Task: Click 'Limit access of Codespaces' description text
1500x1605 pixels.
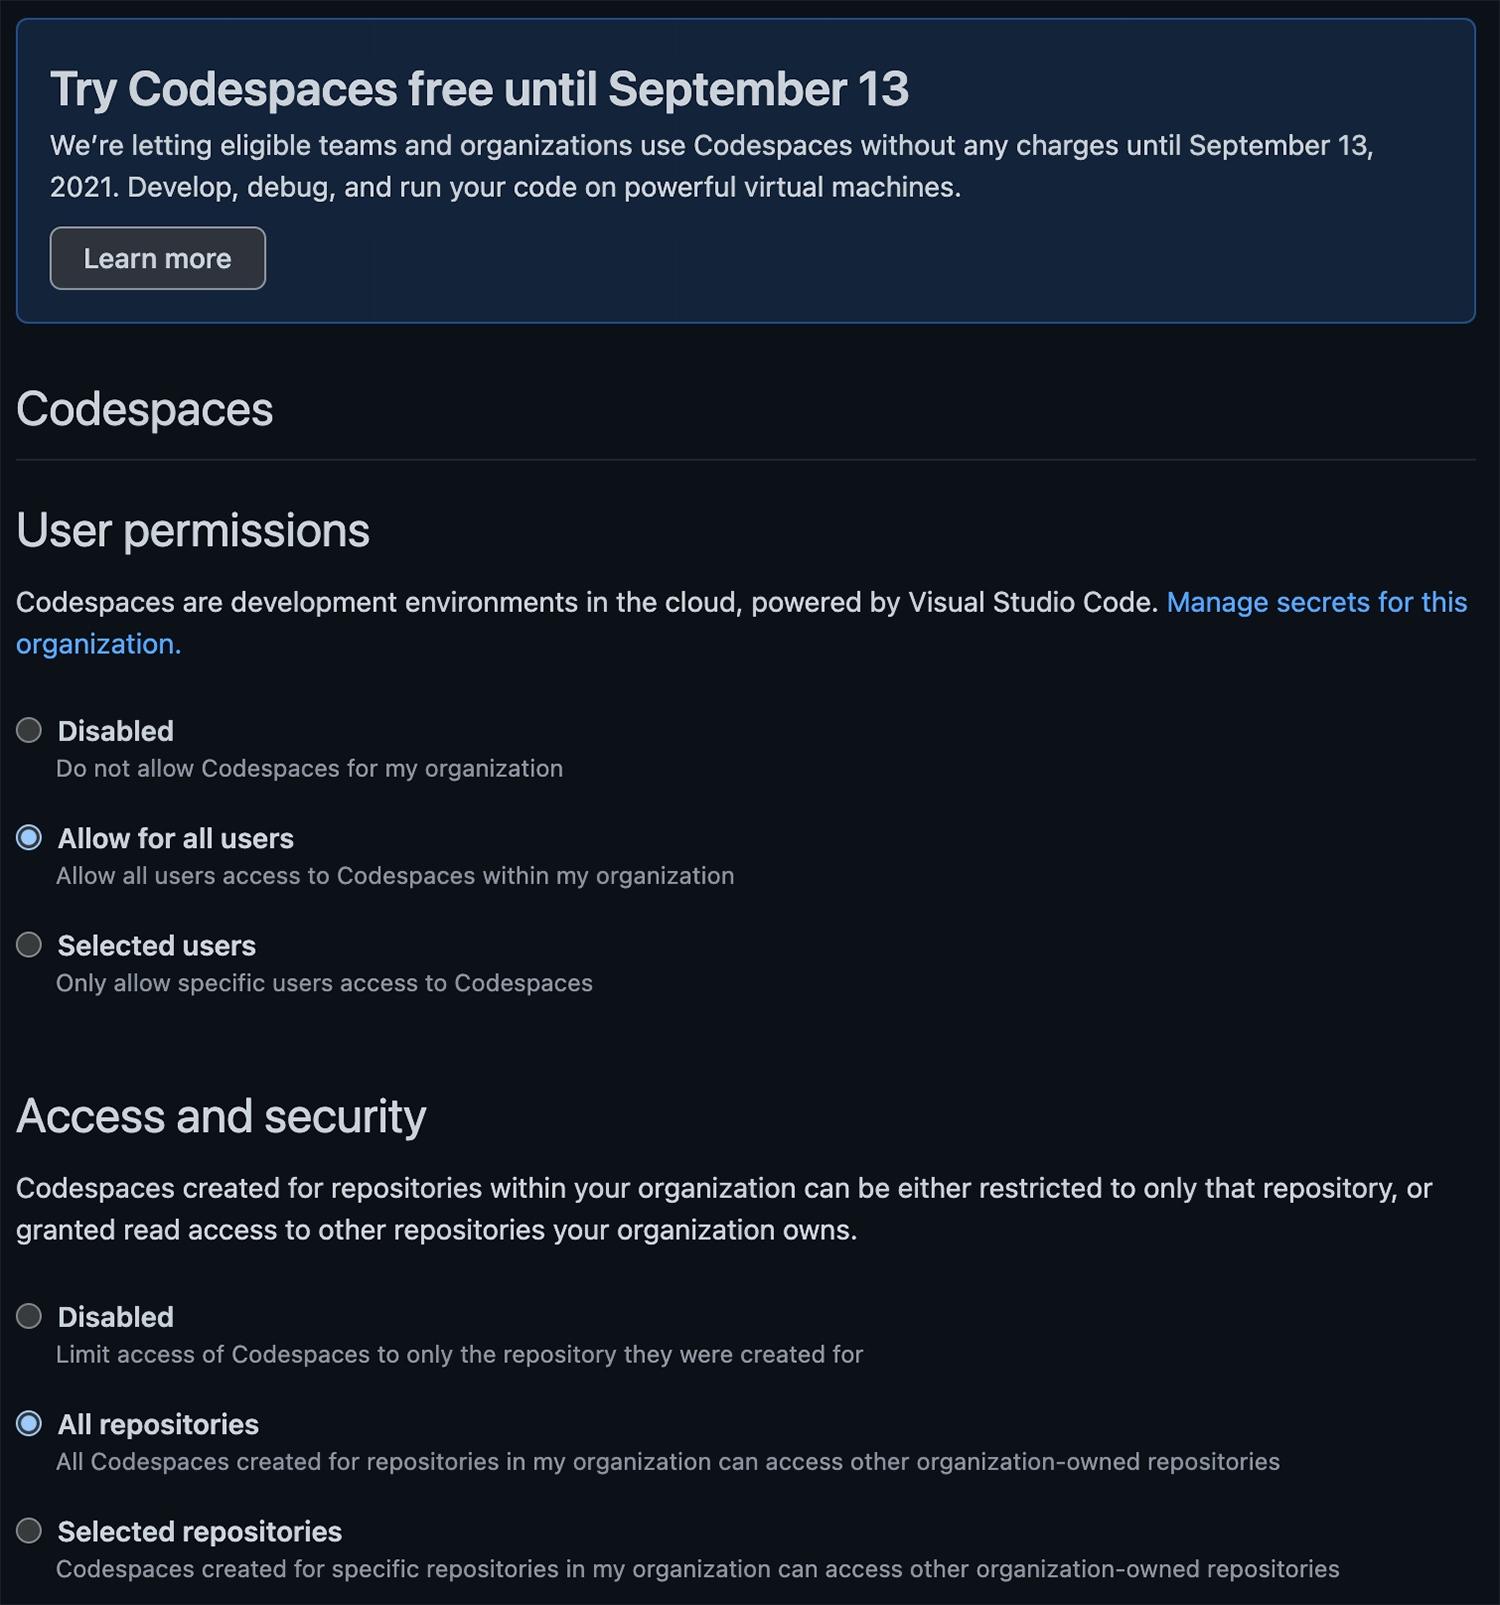Action: click(459, 1354)
